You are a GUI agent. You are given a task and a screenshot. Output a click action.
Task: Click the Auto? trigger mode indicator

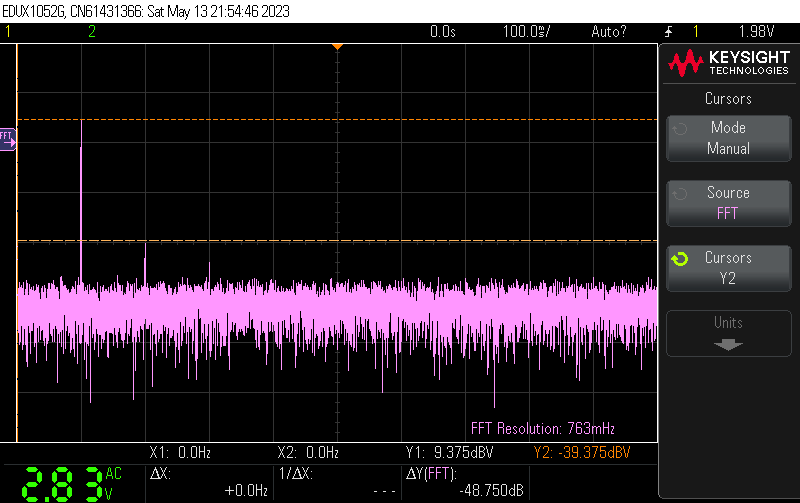(x=608, y=32)
